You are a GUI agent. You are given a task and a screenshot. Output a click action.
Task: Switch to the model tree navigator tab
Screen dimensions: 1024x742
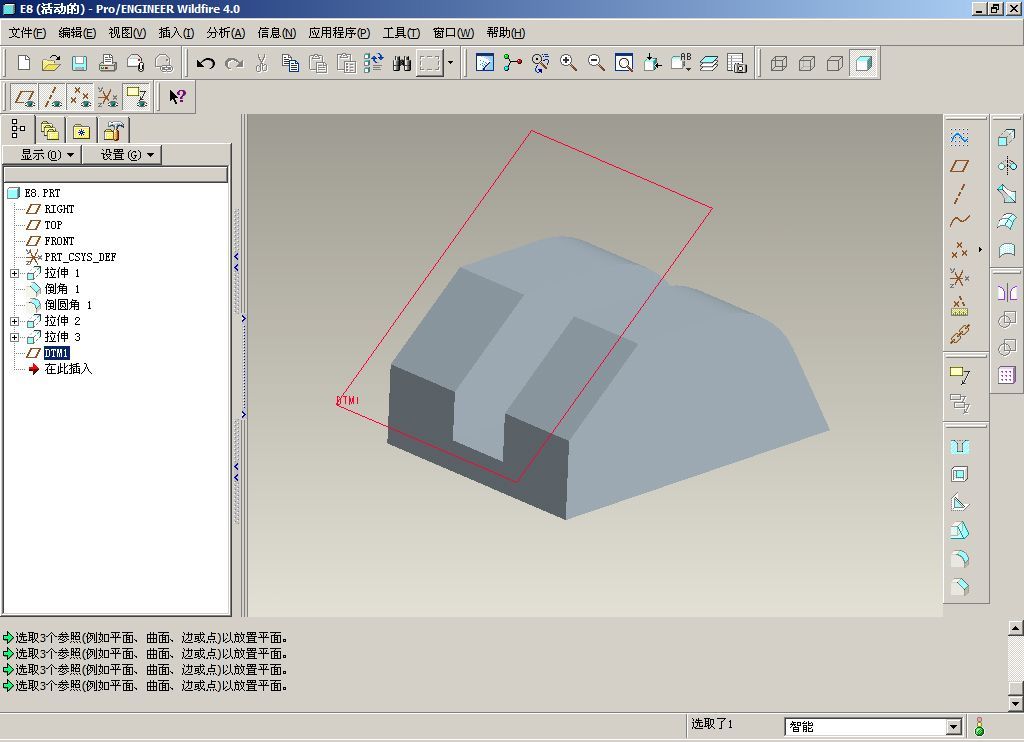tap(18, 129)
